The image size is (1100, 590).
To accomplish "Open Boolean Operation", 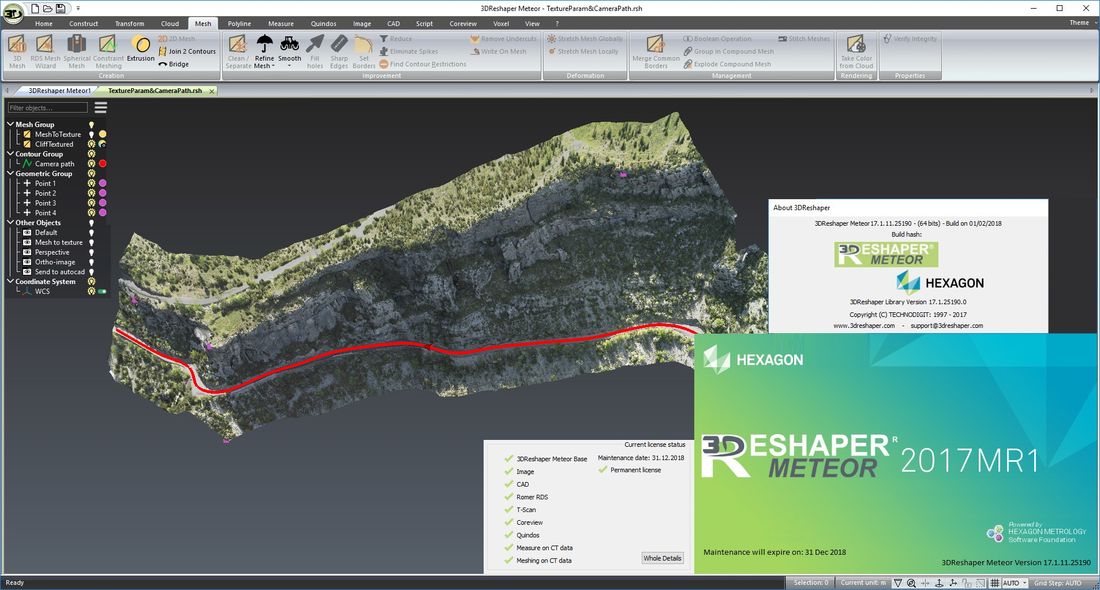I will coord(717,39).
